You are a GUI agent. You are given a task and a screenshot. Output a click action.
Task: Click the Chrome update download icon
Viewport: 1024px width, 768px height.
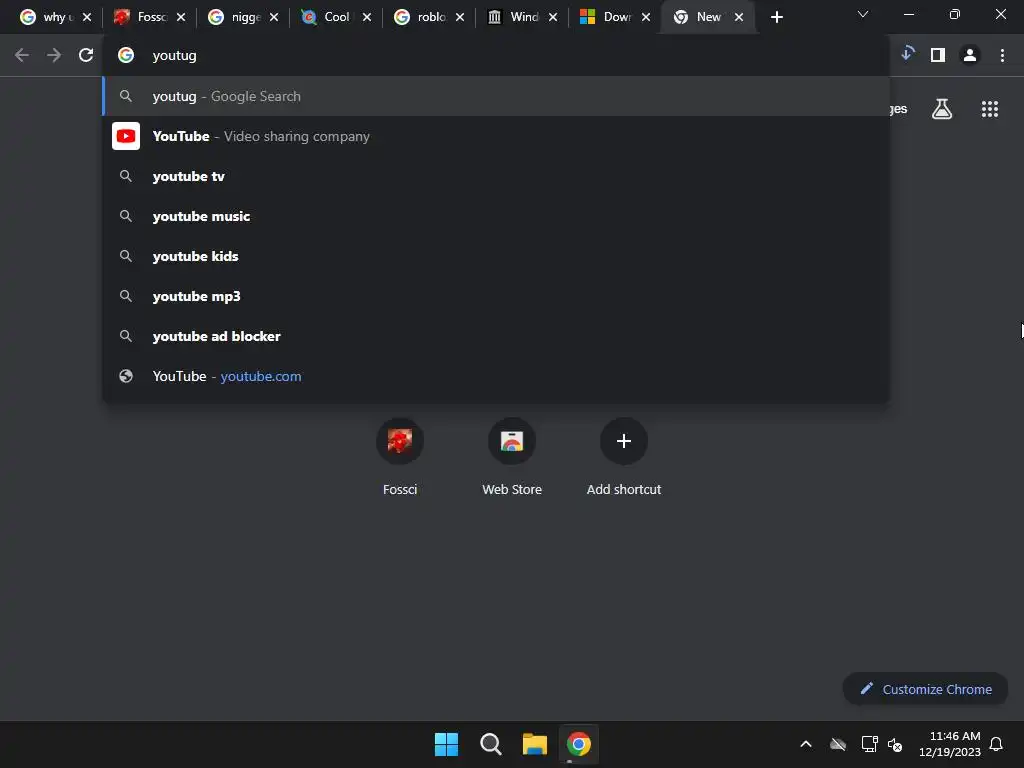click(907, 54)
